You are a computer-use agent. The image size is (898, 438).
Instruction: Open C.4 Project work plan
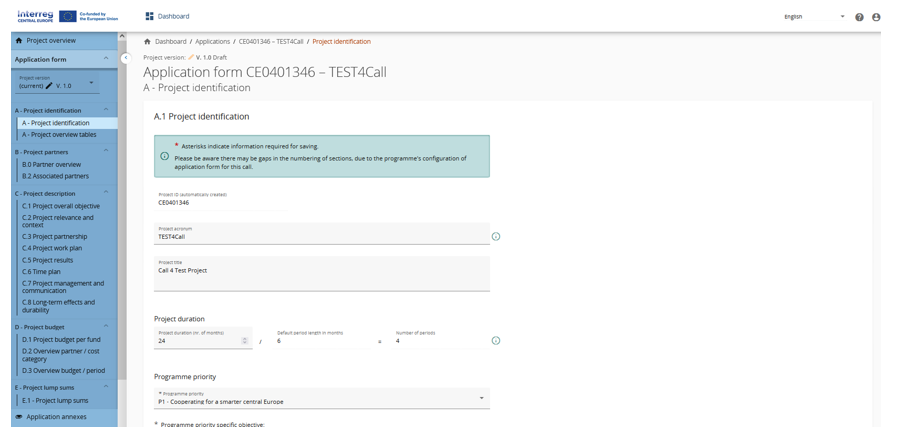tap(52, 248)
